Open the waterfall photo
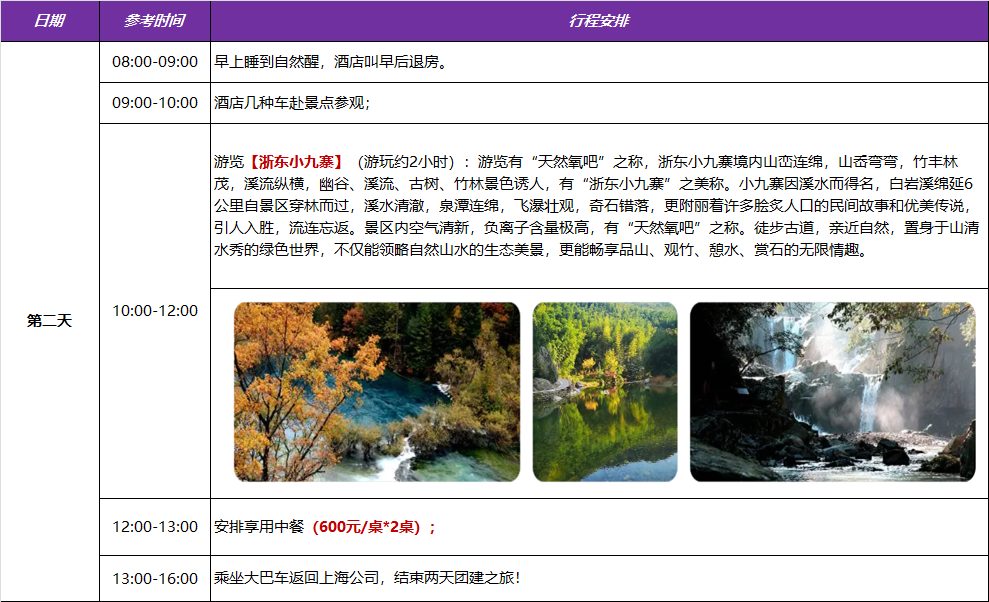Screen dimensions: 989x602 click(x=832, y=392)
